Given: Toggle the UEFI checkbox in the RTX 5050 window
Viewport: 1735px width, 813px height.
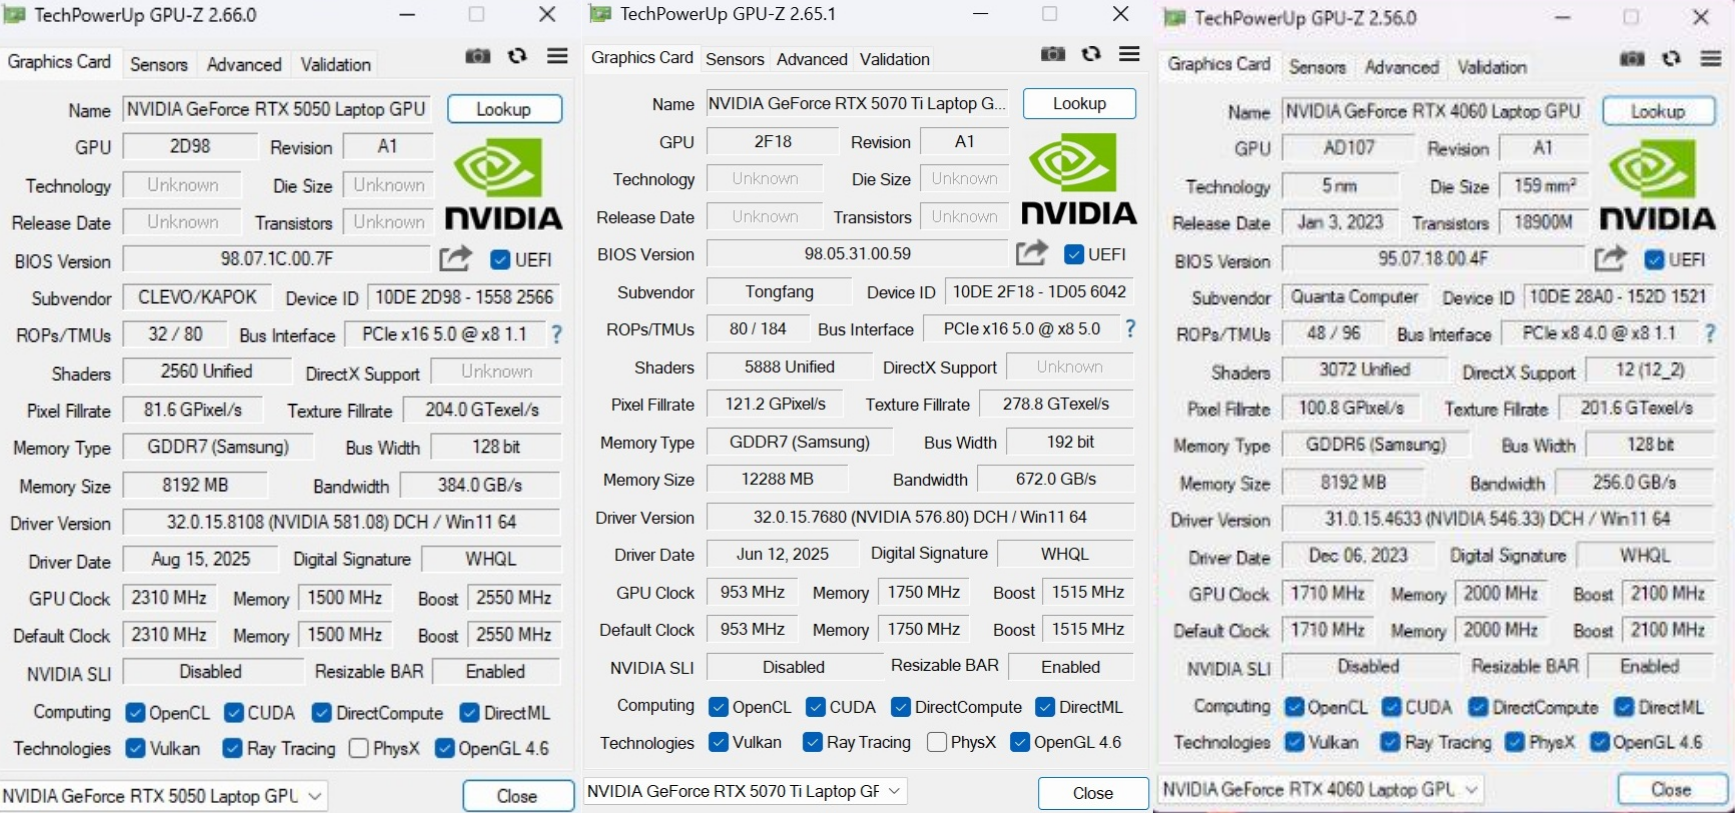Looking at the screenshot, I should [501, 260].
